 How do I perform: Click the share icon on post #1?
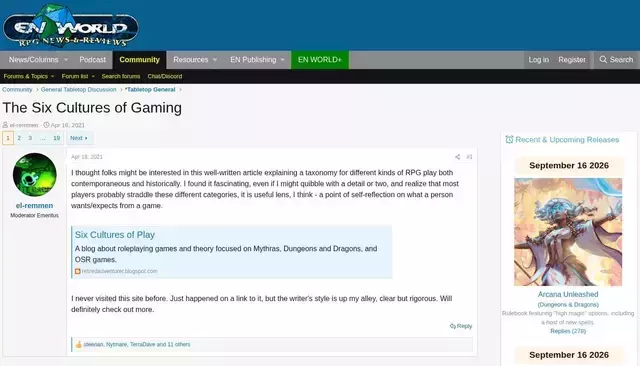tap(458, 157)
